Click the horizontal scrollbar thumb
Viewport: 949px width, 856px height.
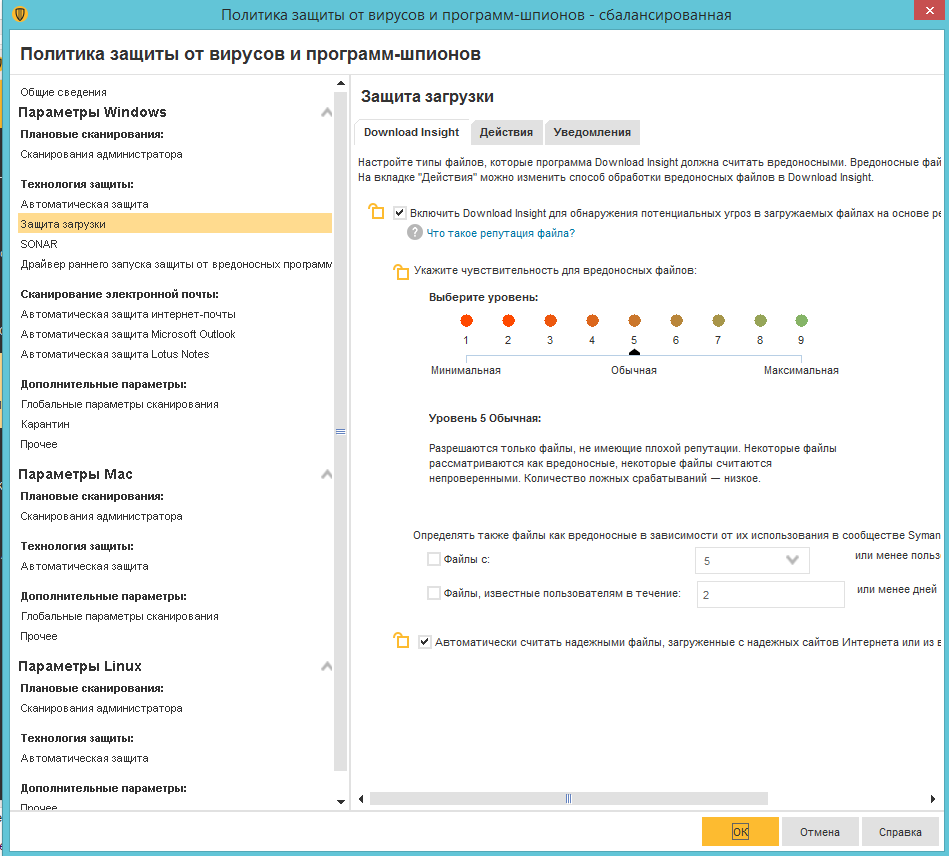pyautogui.click(x=568, y=798)
